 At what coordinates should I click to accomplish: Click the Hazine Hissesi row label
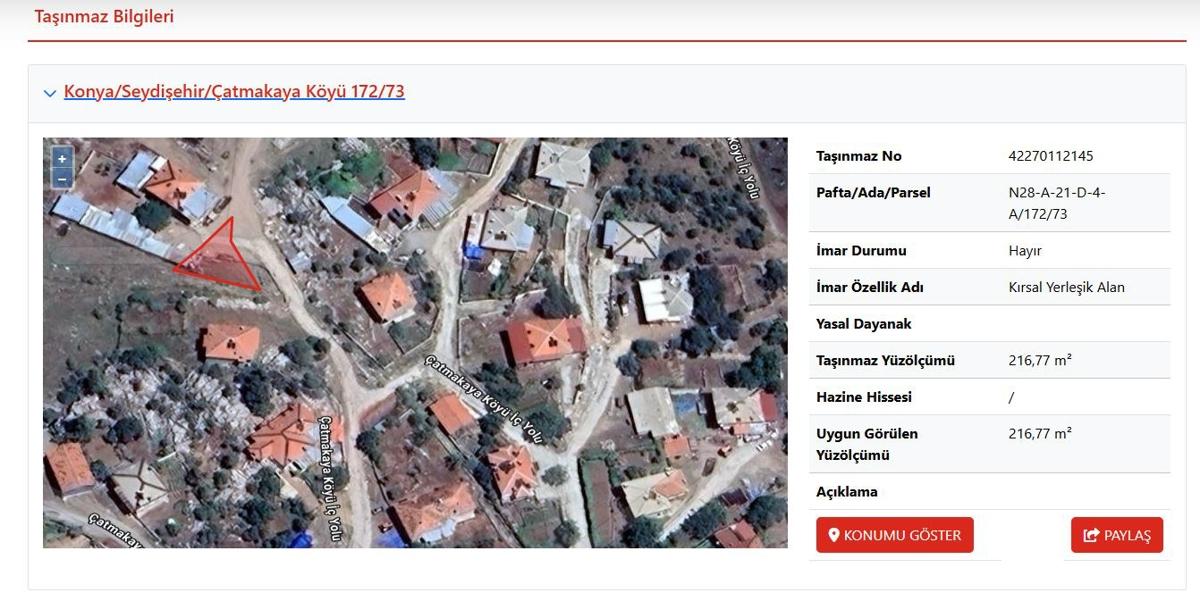864,397
